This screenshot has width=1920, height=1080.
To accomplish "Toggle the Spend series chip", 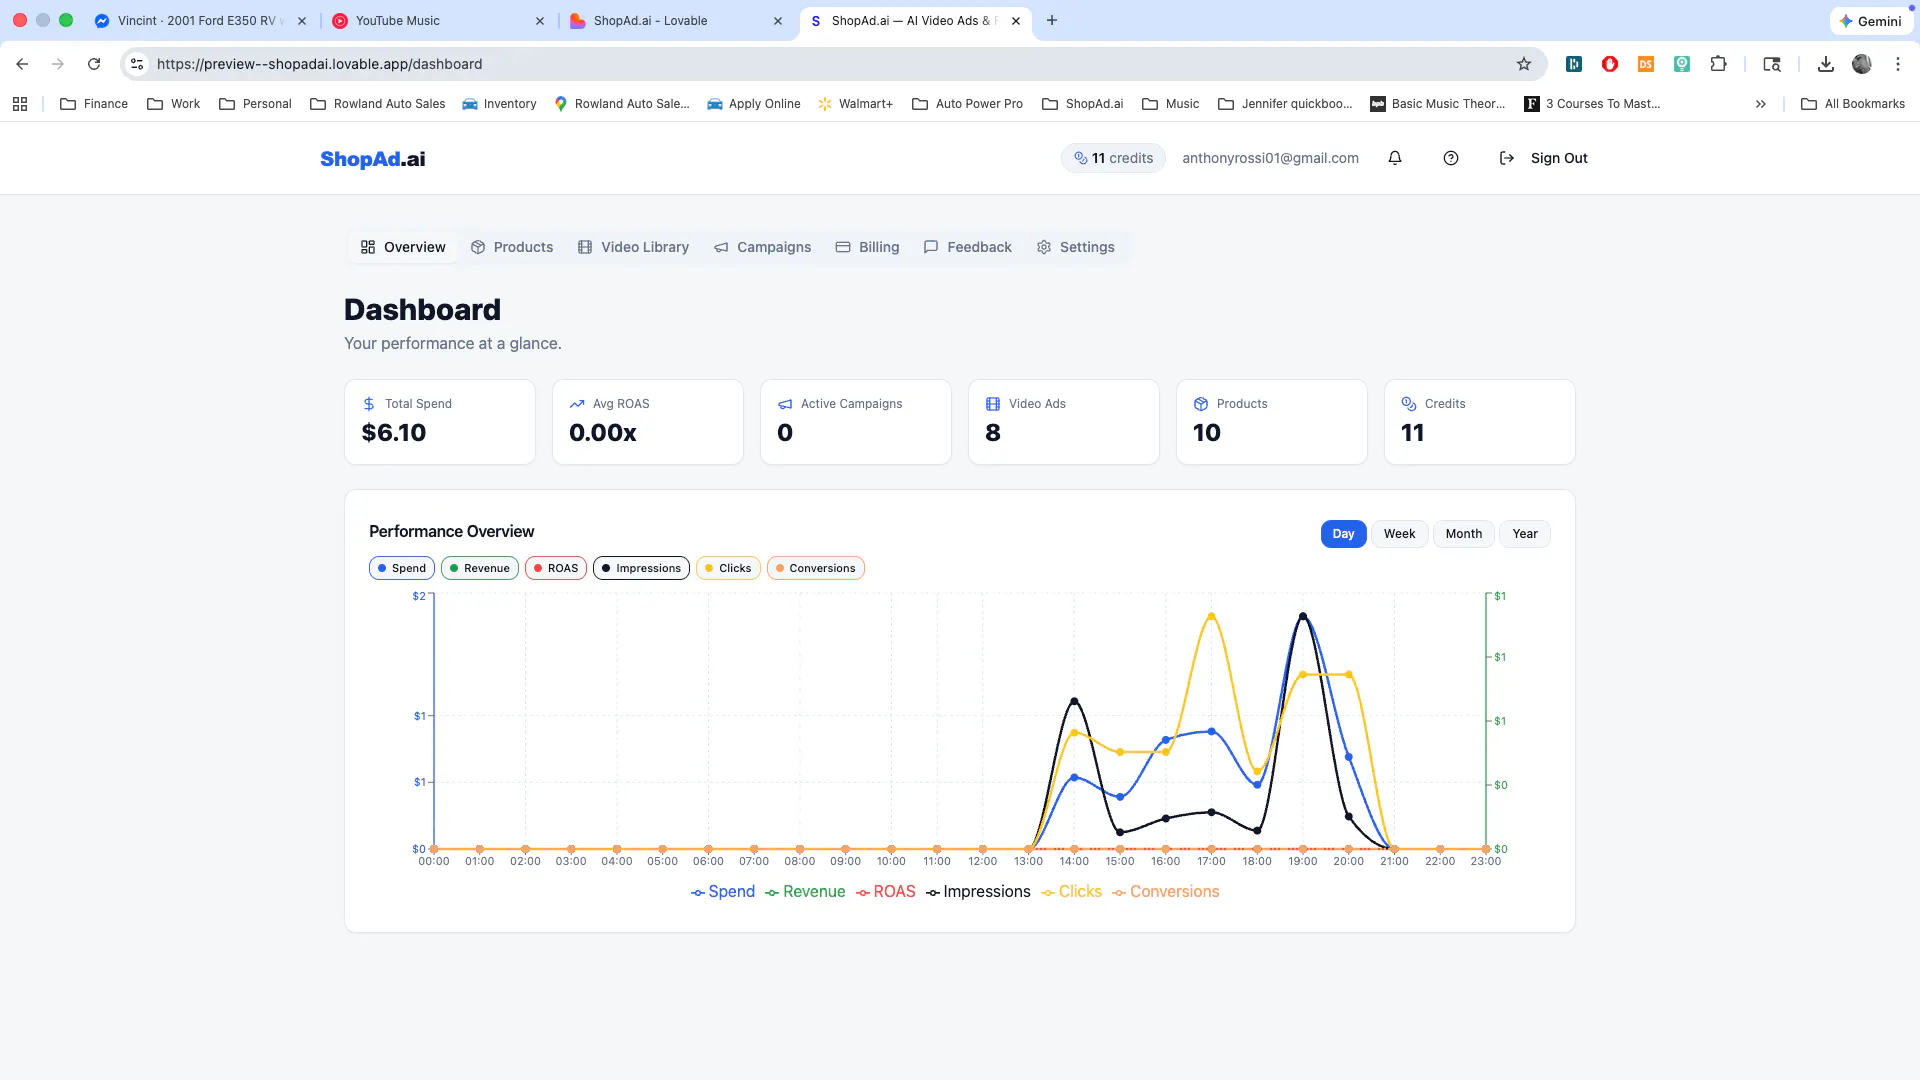I will (x=402, y=568).
